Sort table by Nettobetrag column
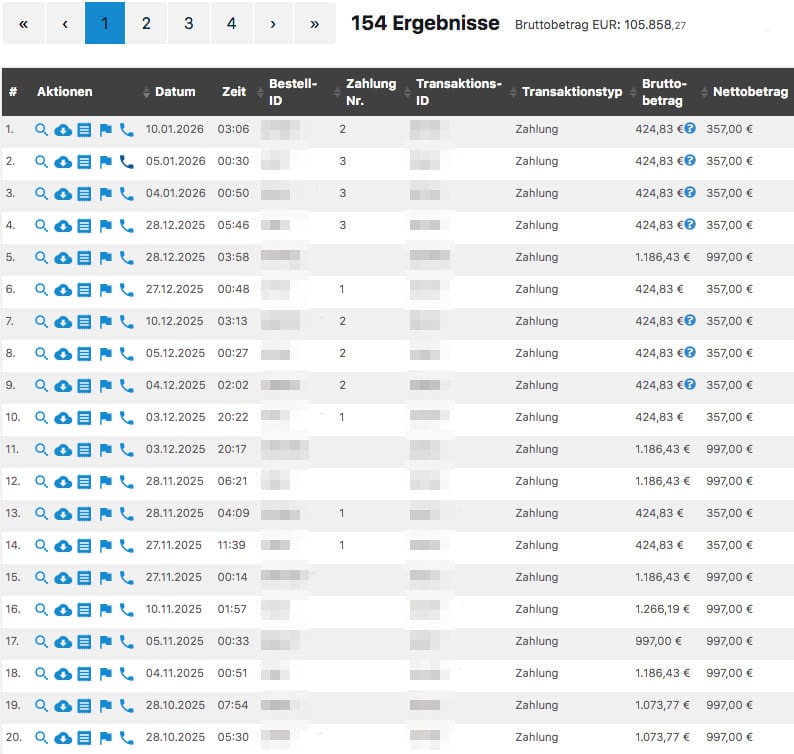Viewport: 794px width, 754px height. [x=744, y=92]
